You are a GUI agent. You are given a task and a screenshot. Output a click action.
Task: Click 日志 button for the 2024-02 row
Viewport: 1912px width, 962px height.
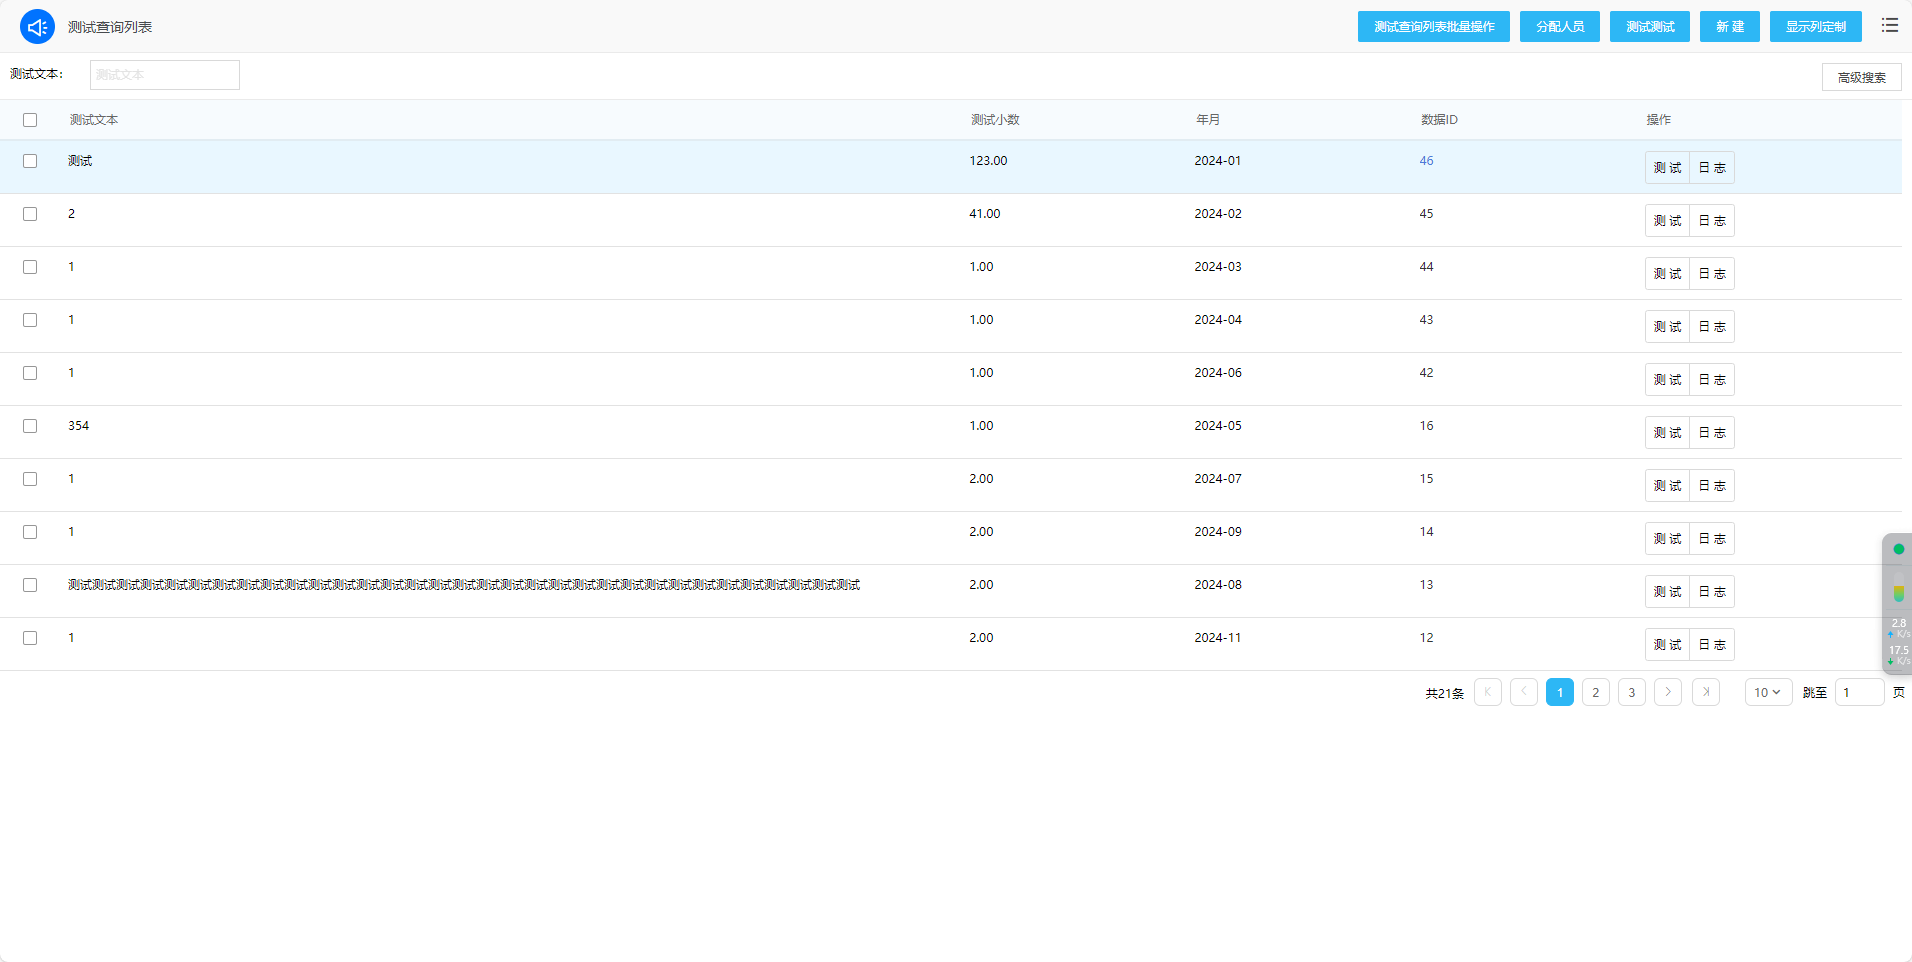pyautogui.click(x=1711, y=221)
